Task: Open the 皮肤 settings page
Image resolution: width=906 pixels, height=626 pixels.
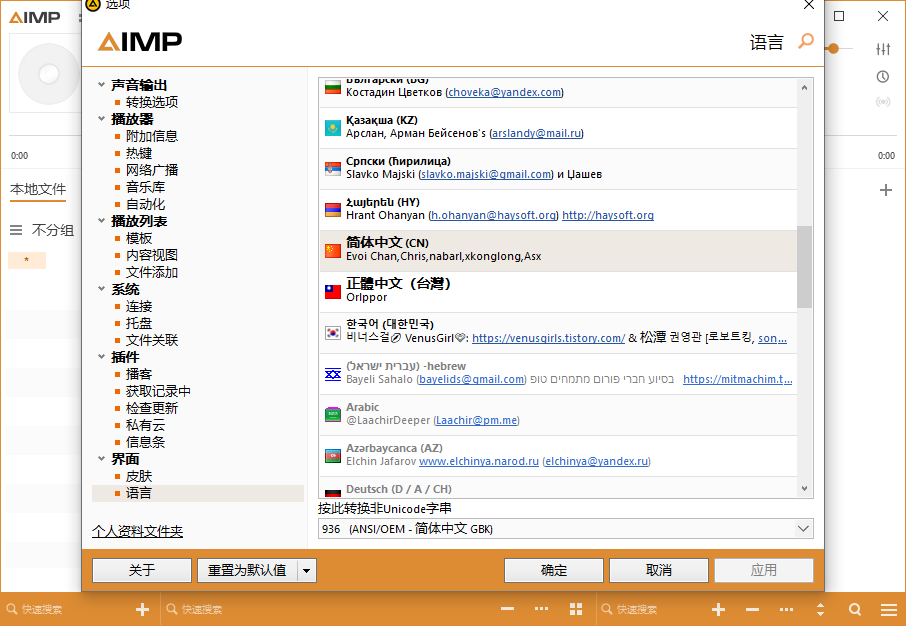Action: tap(139, 476)
